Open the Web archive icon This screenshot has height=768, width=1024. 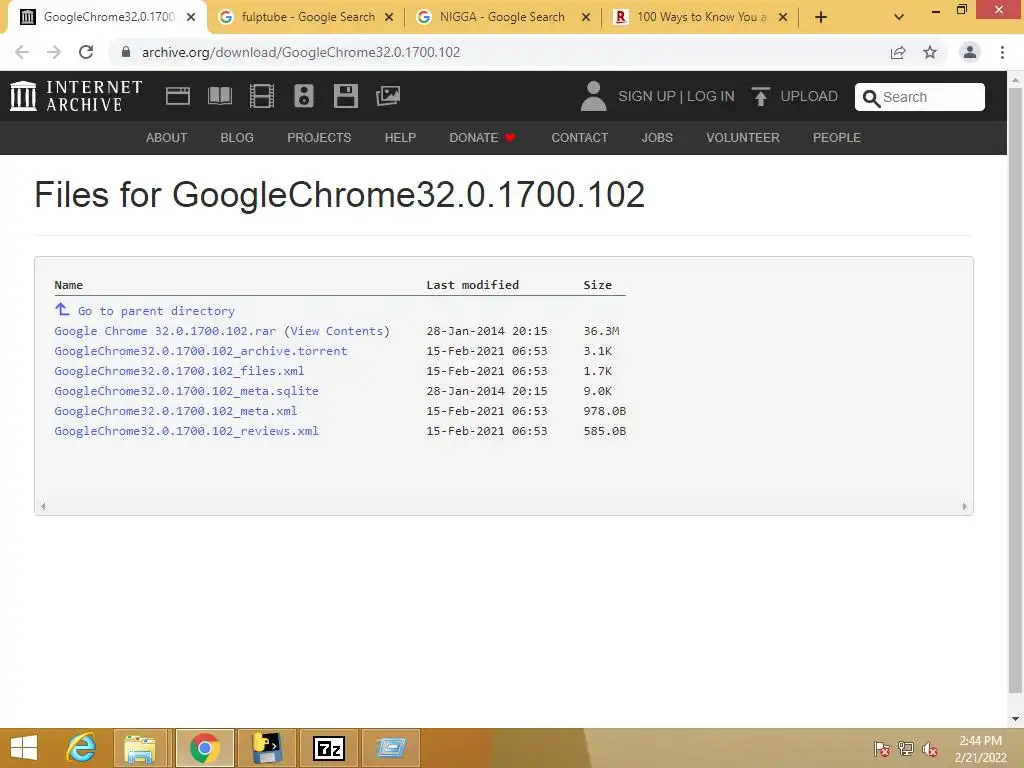click(x=178, y=96)
